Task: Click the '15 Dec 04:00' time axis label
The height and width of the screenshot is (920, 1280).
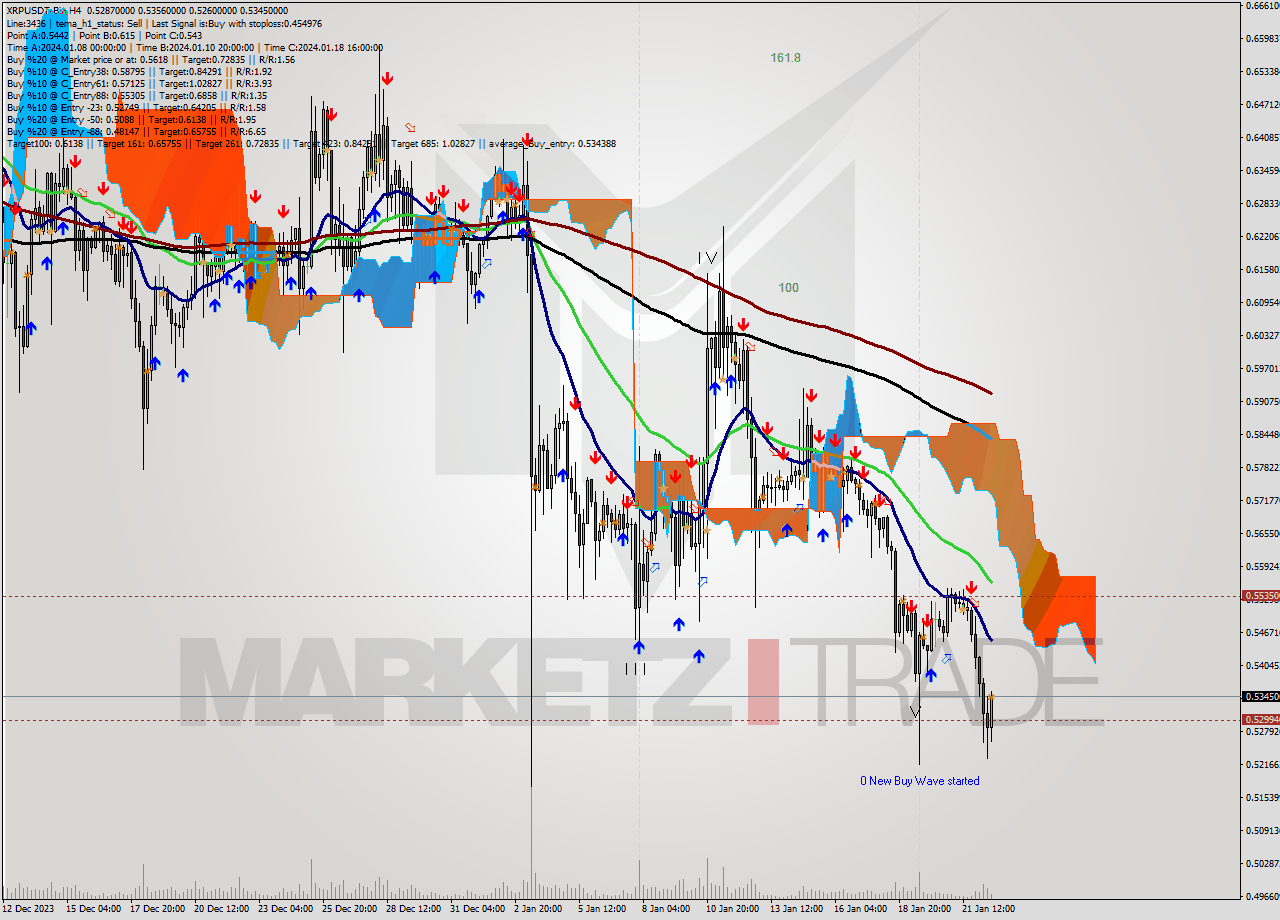Action: click(x=94, y=909)
